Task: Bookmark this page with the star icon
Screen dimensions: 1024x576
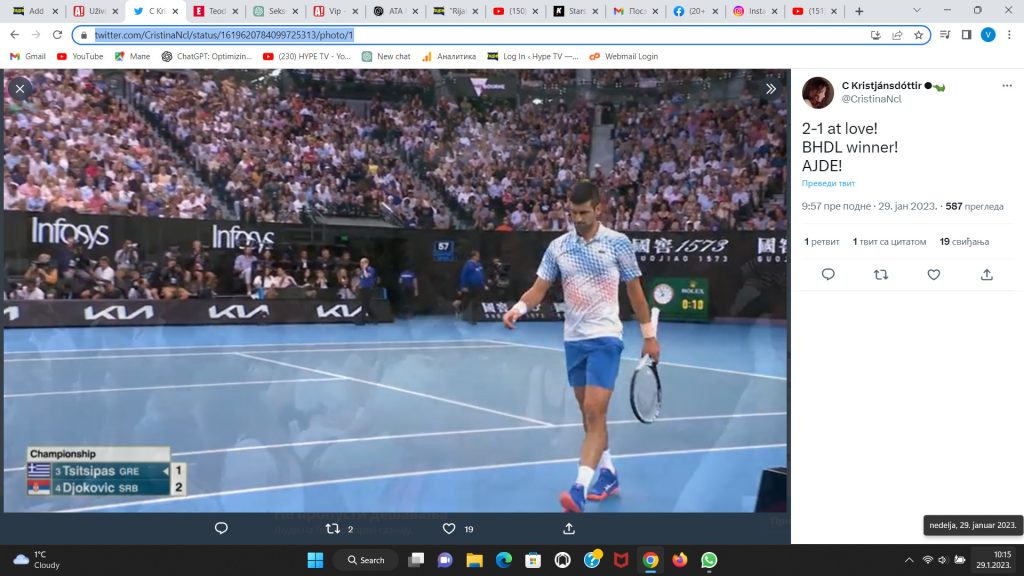Action: 918,34
